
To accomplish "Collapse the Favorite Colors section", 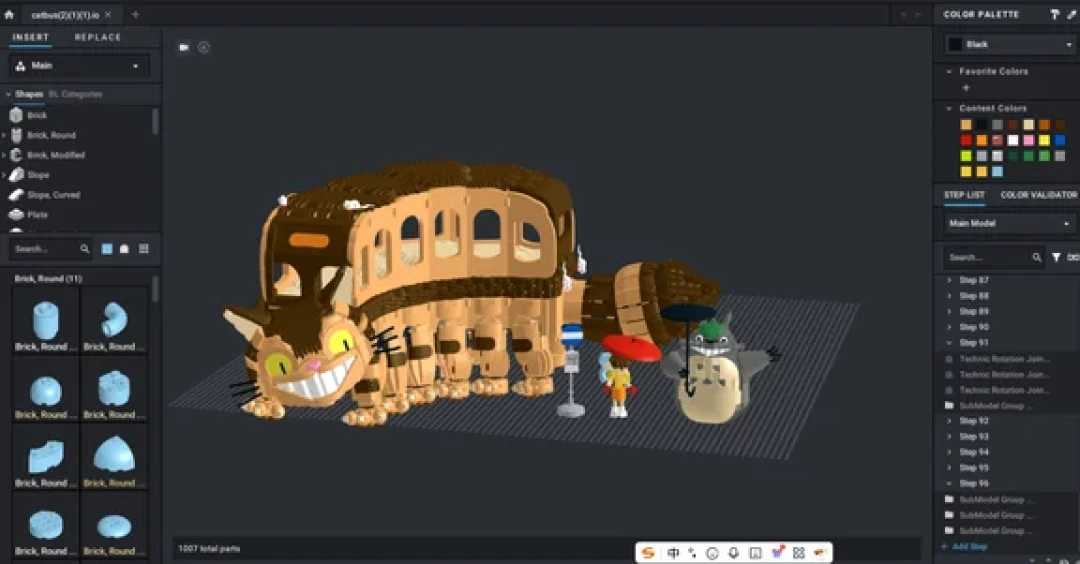I will pos(949,72).
